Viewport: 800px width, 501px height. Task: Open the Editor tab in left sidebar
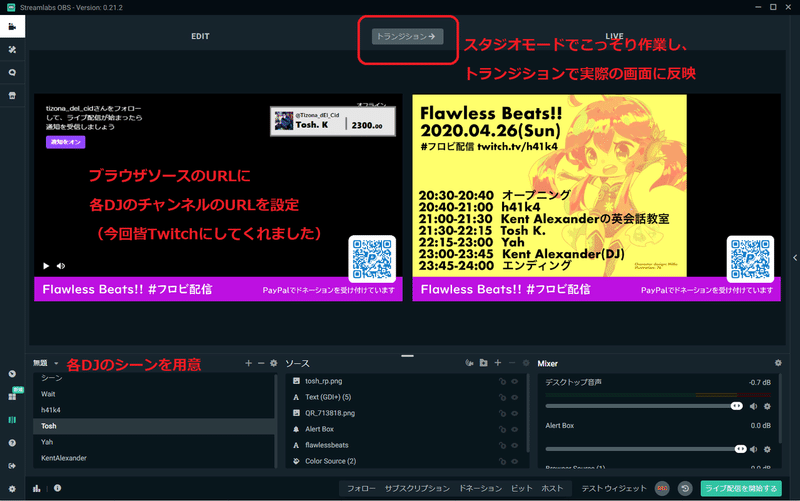point(12,27)
